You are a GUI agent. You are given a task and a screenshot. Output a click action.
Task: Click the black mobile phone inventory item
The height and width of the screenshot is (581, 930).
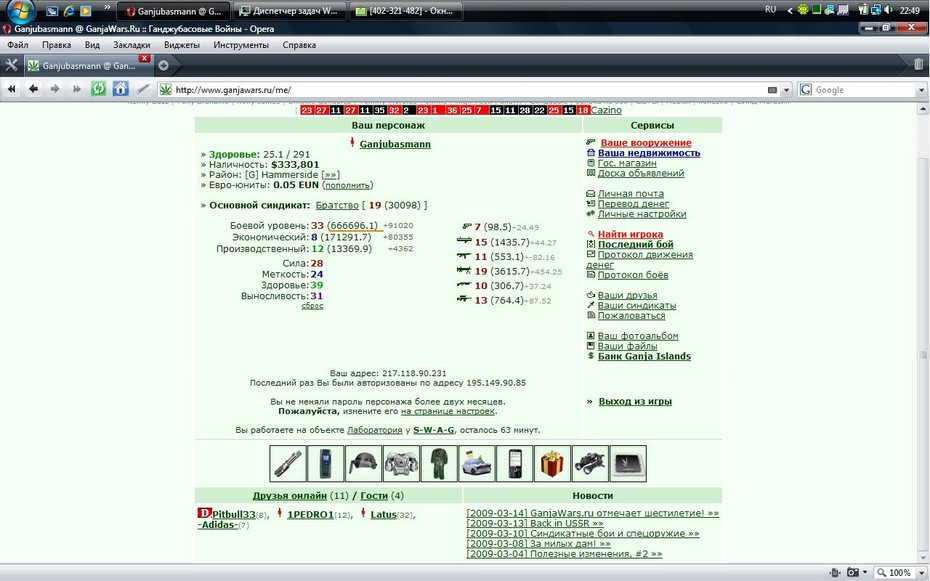(514, 464)
